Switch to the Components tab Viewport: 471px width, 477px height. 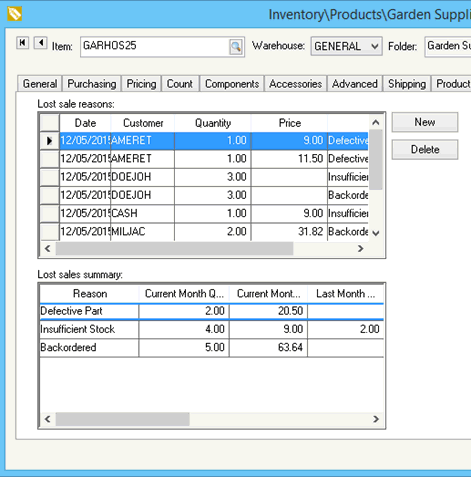[232, 84]
